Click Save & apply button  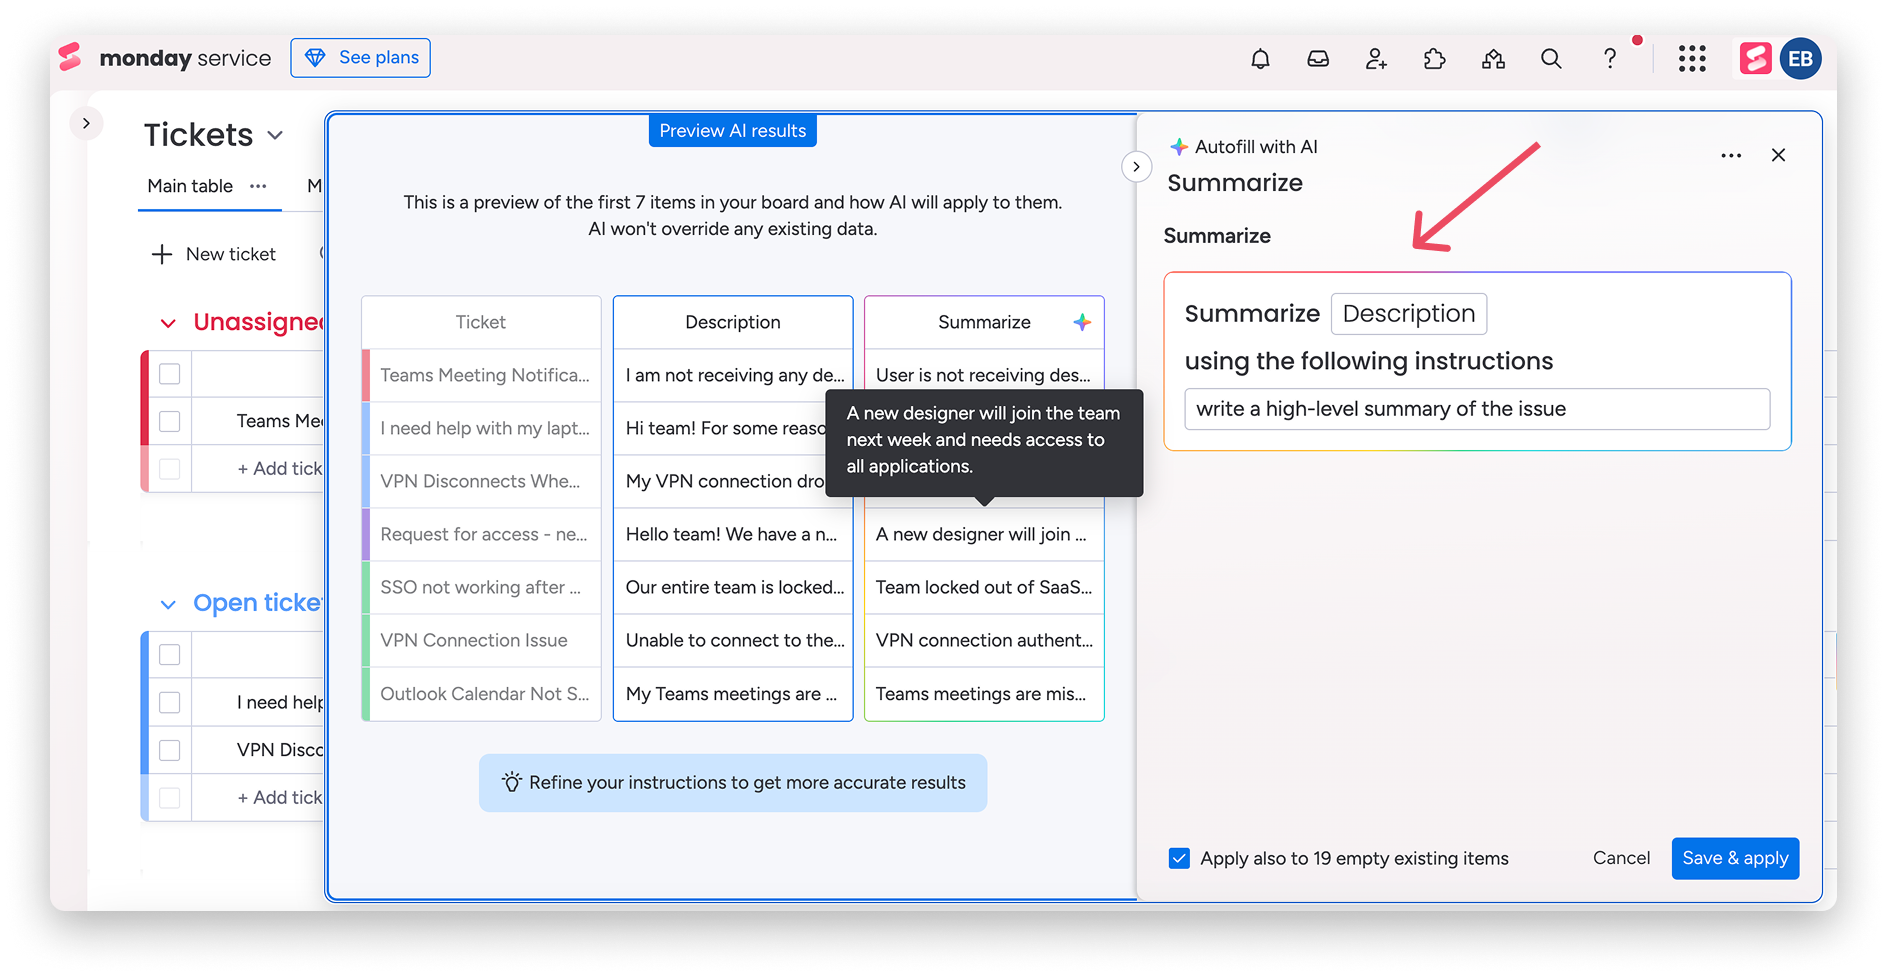(1735, 858)
